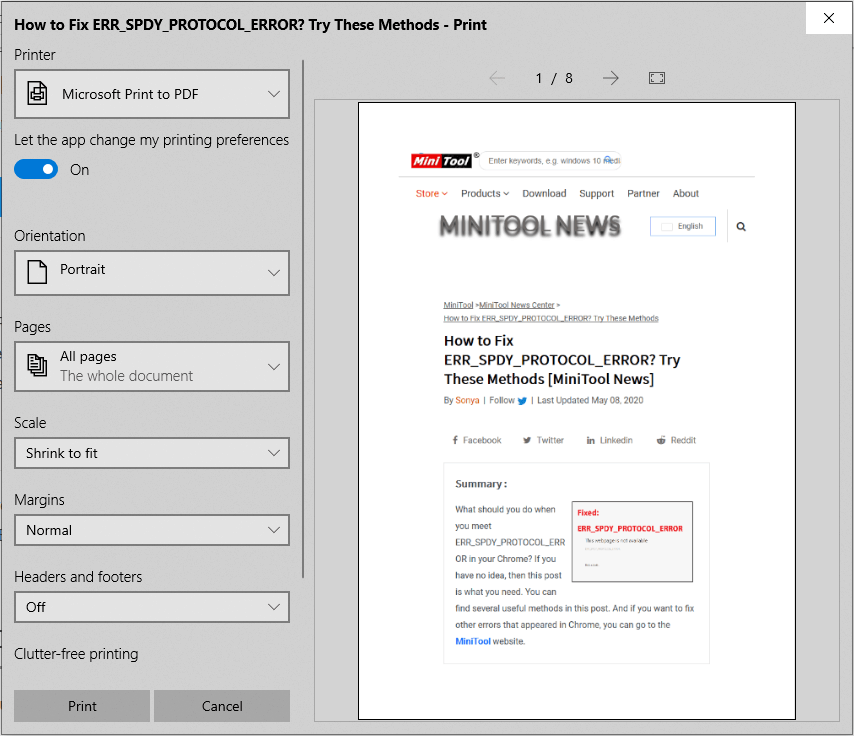This screenshot has width=854, height=736.
Task: Click the Cancel button
Action: coord(222,706)
